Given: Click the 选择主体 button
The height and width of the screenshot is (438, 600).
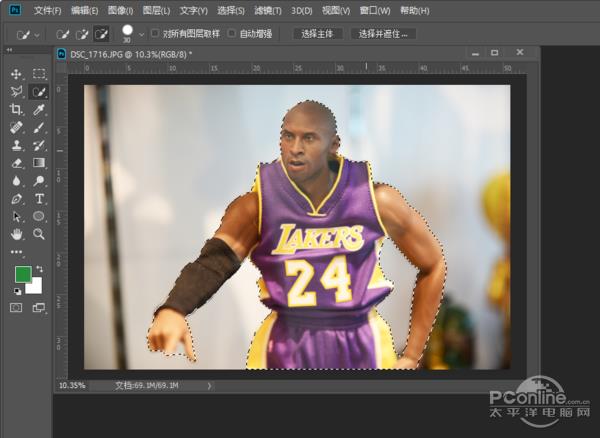Looking at the screenshot, I should 317,34.
